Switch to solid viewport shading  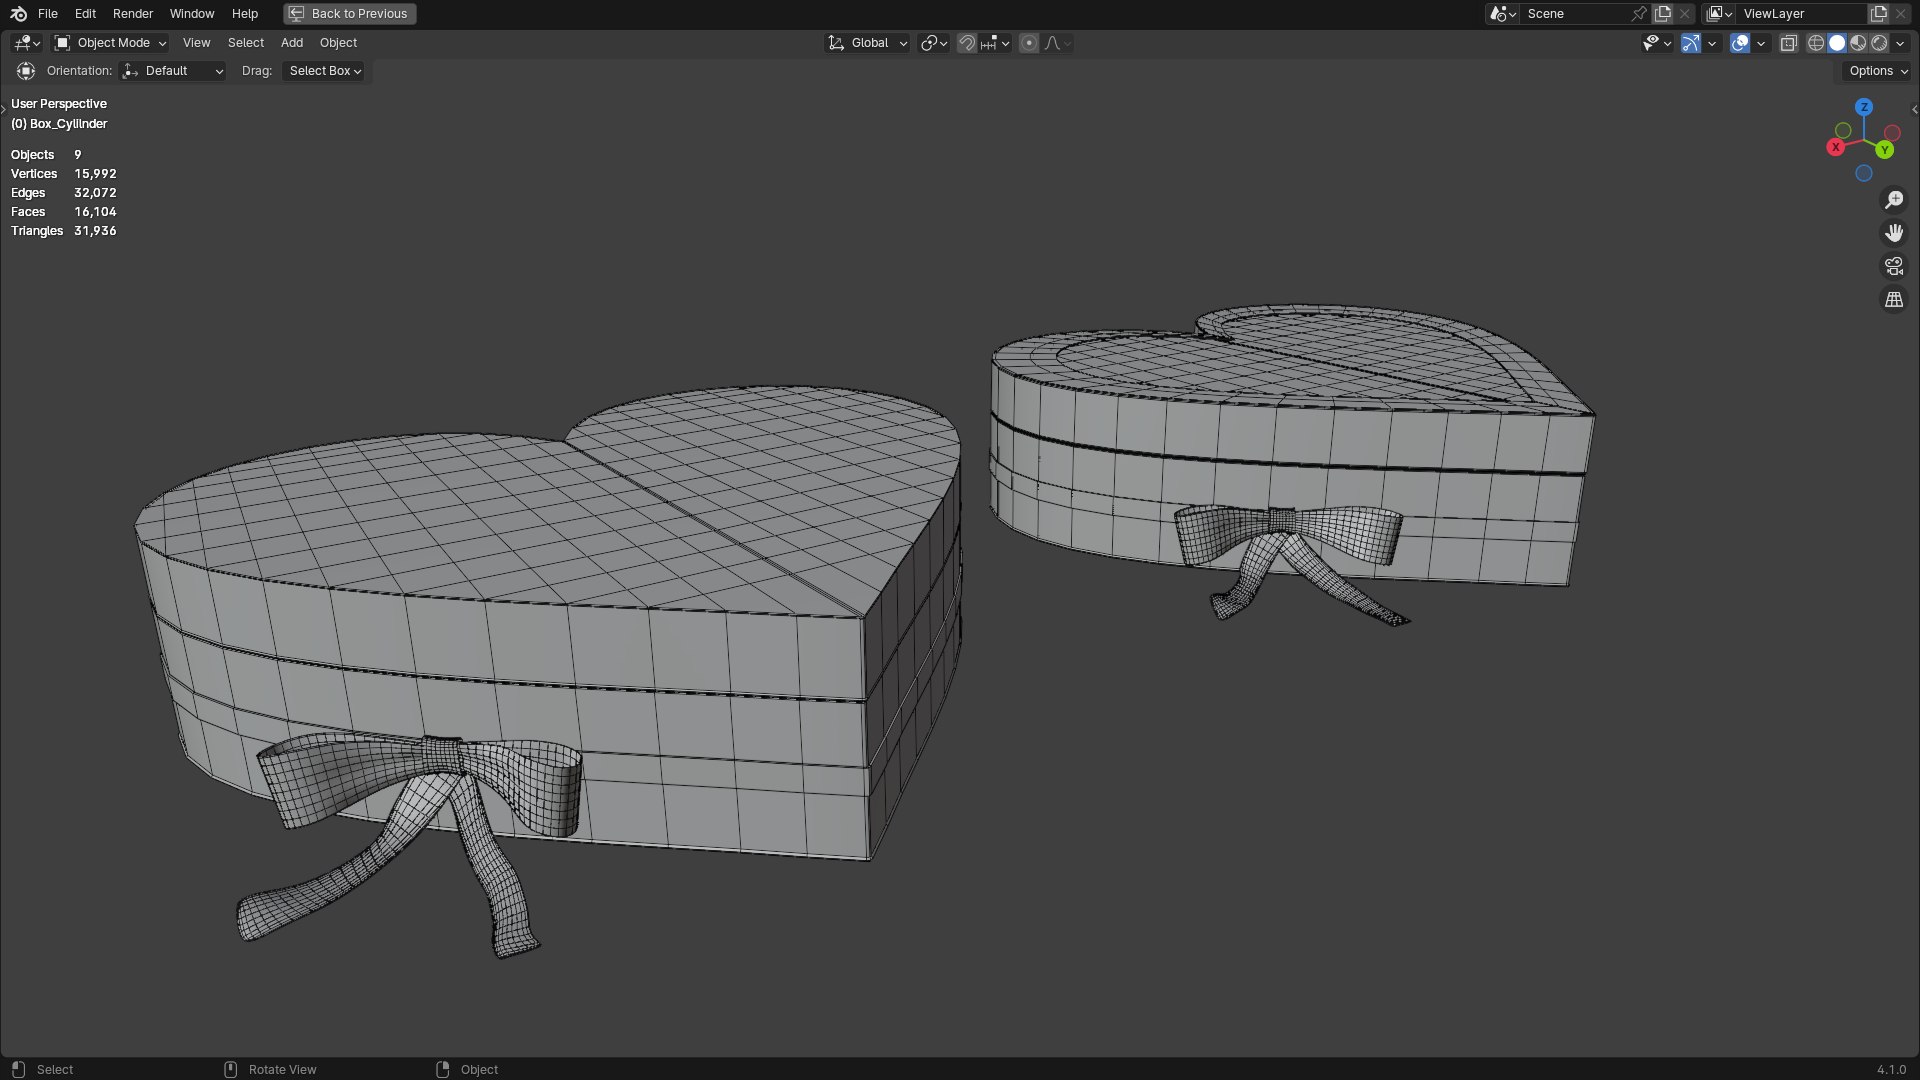(1837, 43)
